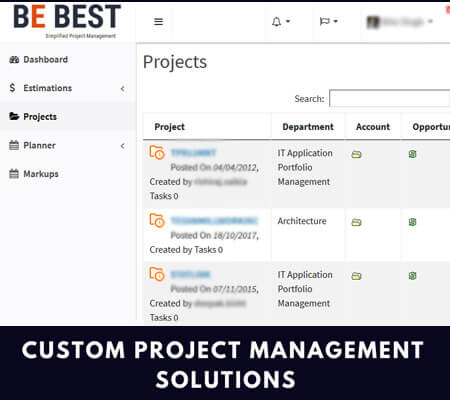Open the blurred project link in Architecture row
The width and height of the screenshot is (450, 400).
[x=214, y=221]
